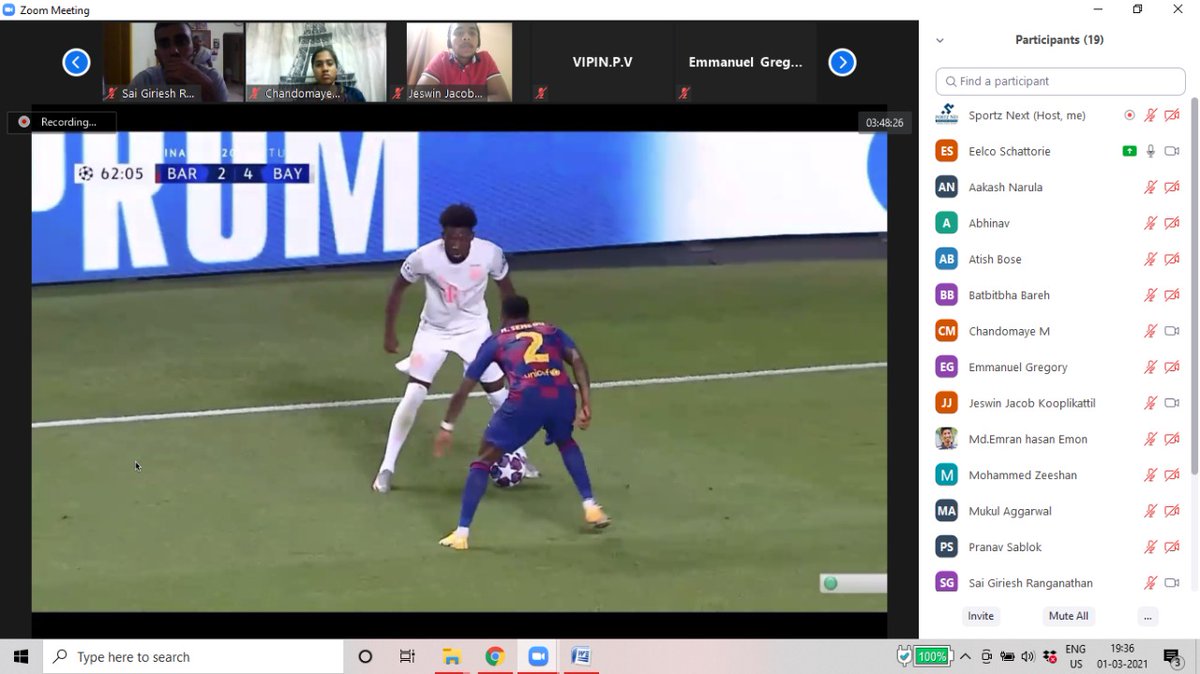Click the Sportz Next profile logo
This screenshot has width=1200, height=674.
(946, 115)
